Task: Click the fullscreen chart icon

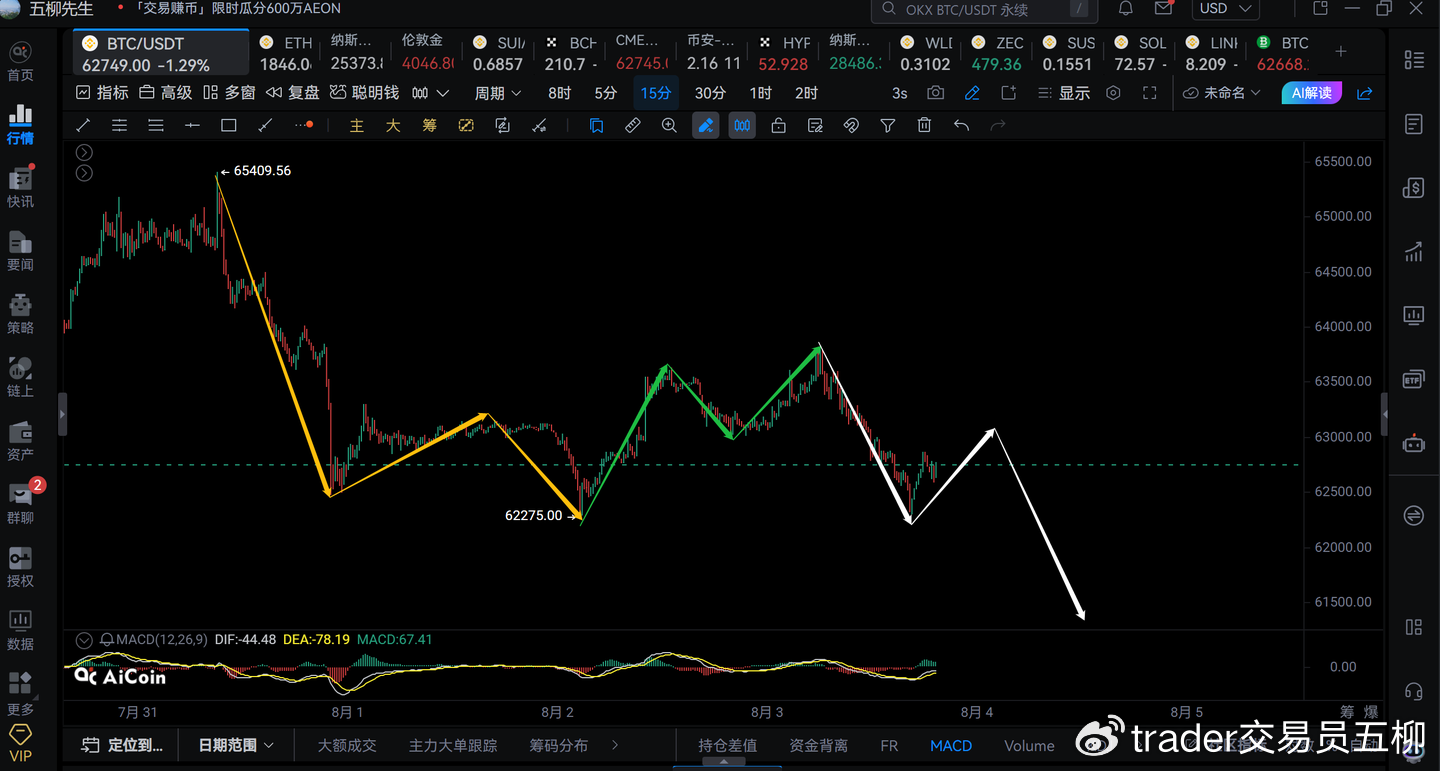Action: (x=1150, y=93)
